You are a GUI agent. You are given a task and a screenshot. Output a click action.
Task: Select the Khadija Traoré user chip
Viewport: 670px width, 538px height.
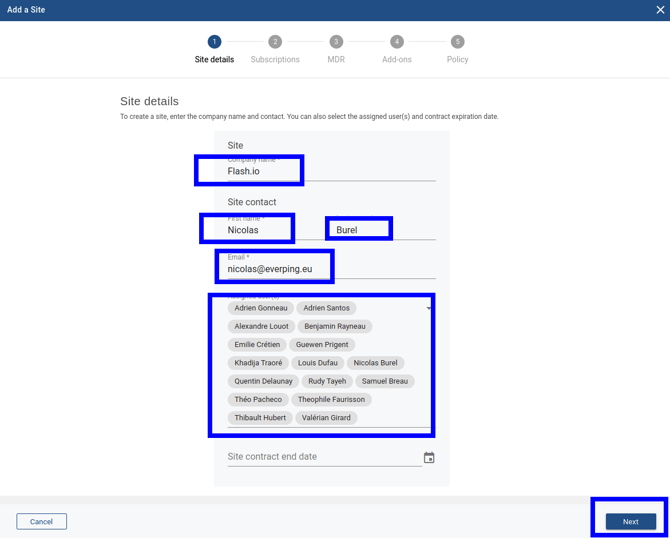[258, 363]
